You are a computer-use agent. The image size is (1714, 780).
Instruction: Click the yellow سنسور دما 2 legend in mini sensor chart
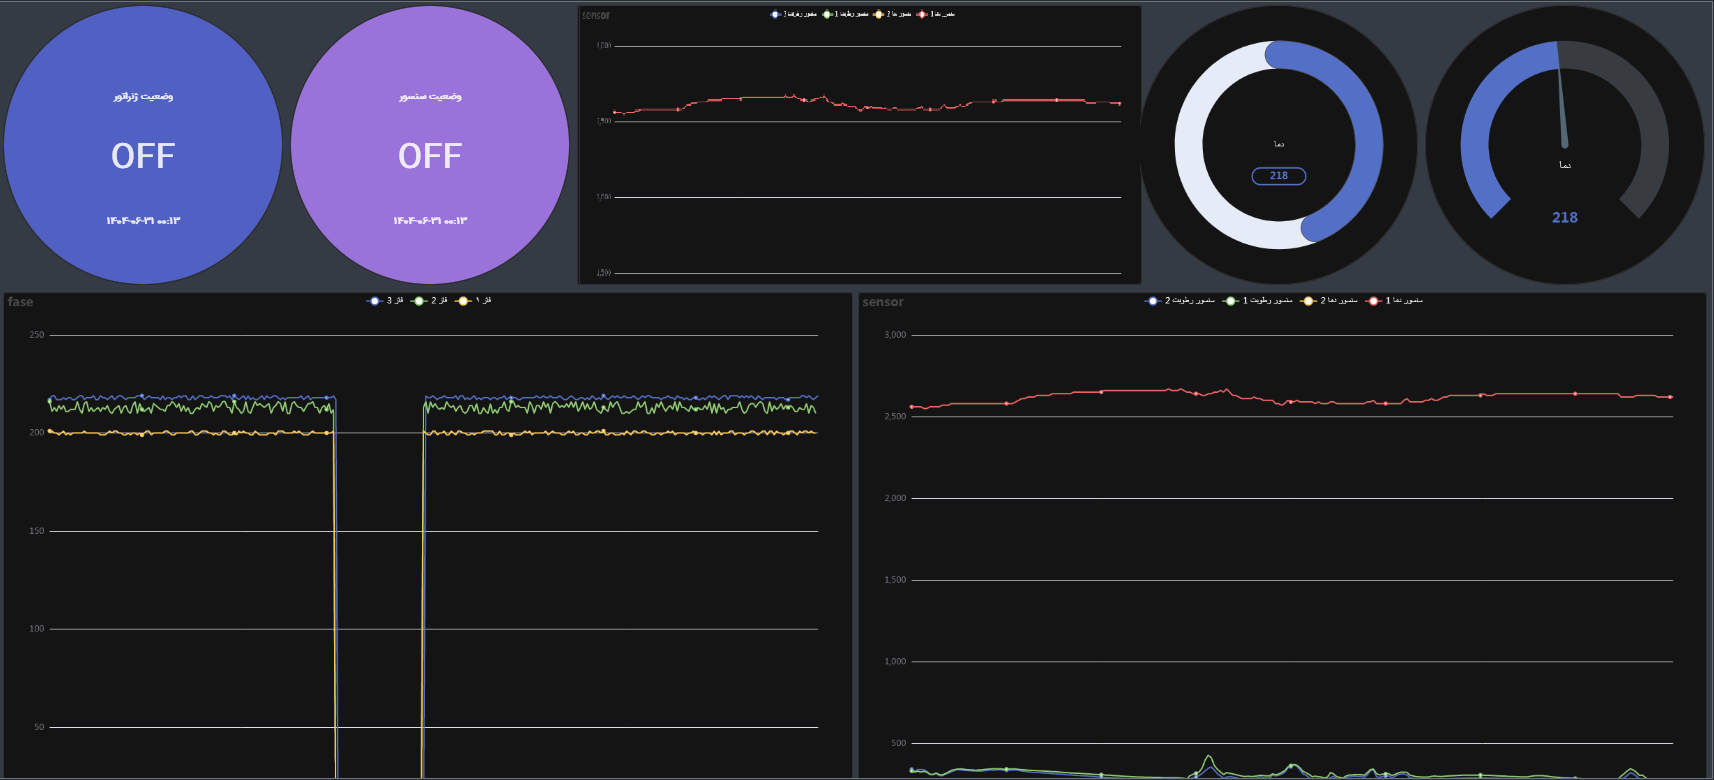coord(879,15)
